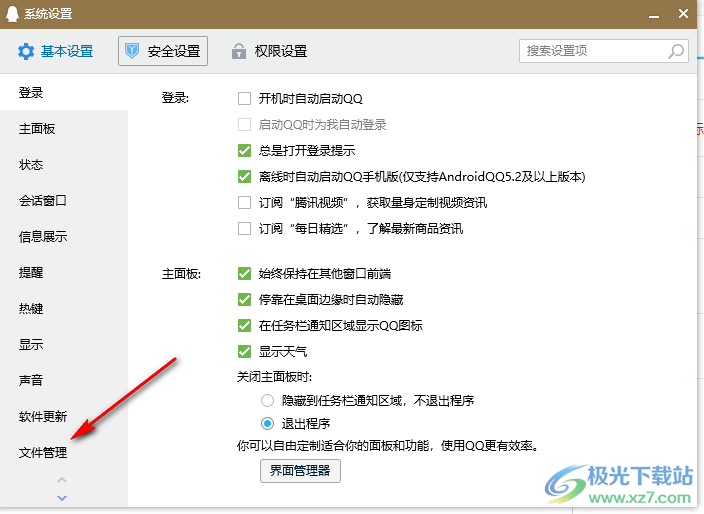Image resolution: width=704 pixels, height=514 pixels.
Task: Enable 开机时自动启动QQ checkbox
Action: click(x=244, y=98)
